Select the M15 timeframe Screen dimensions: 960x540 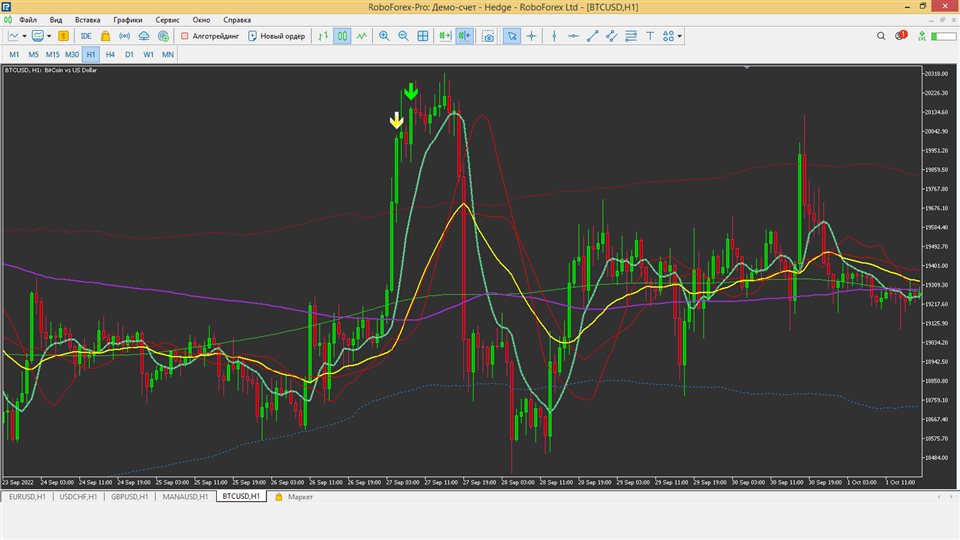tap(53, 54)
